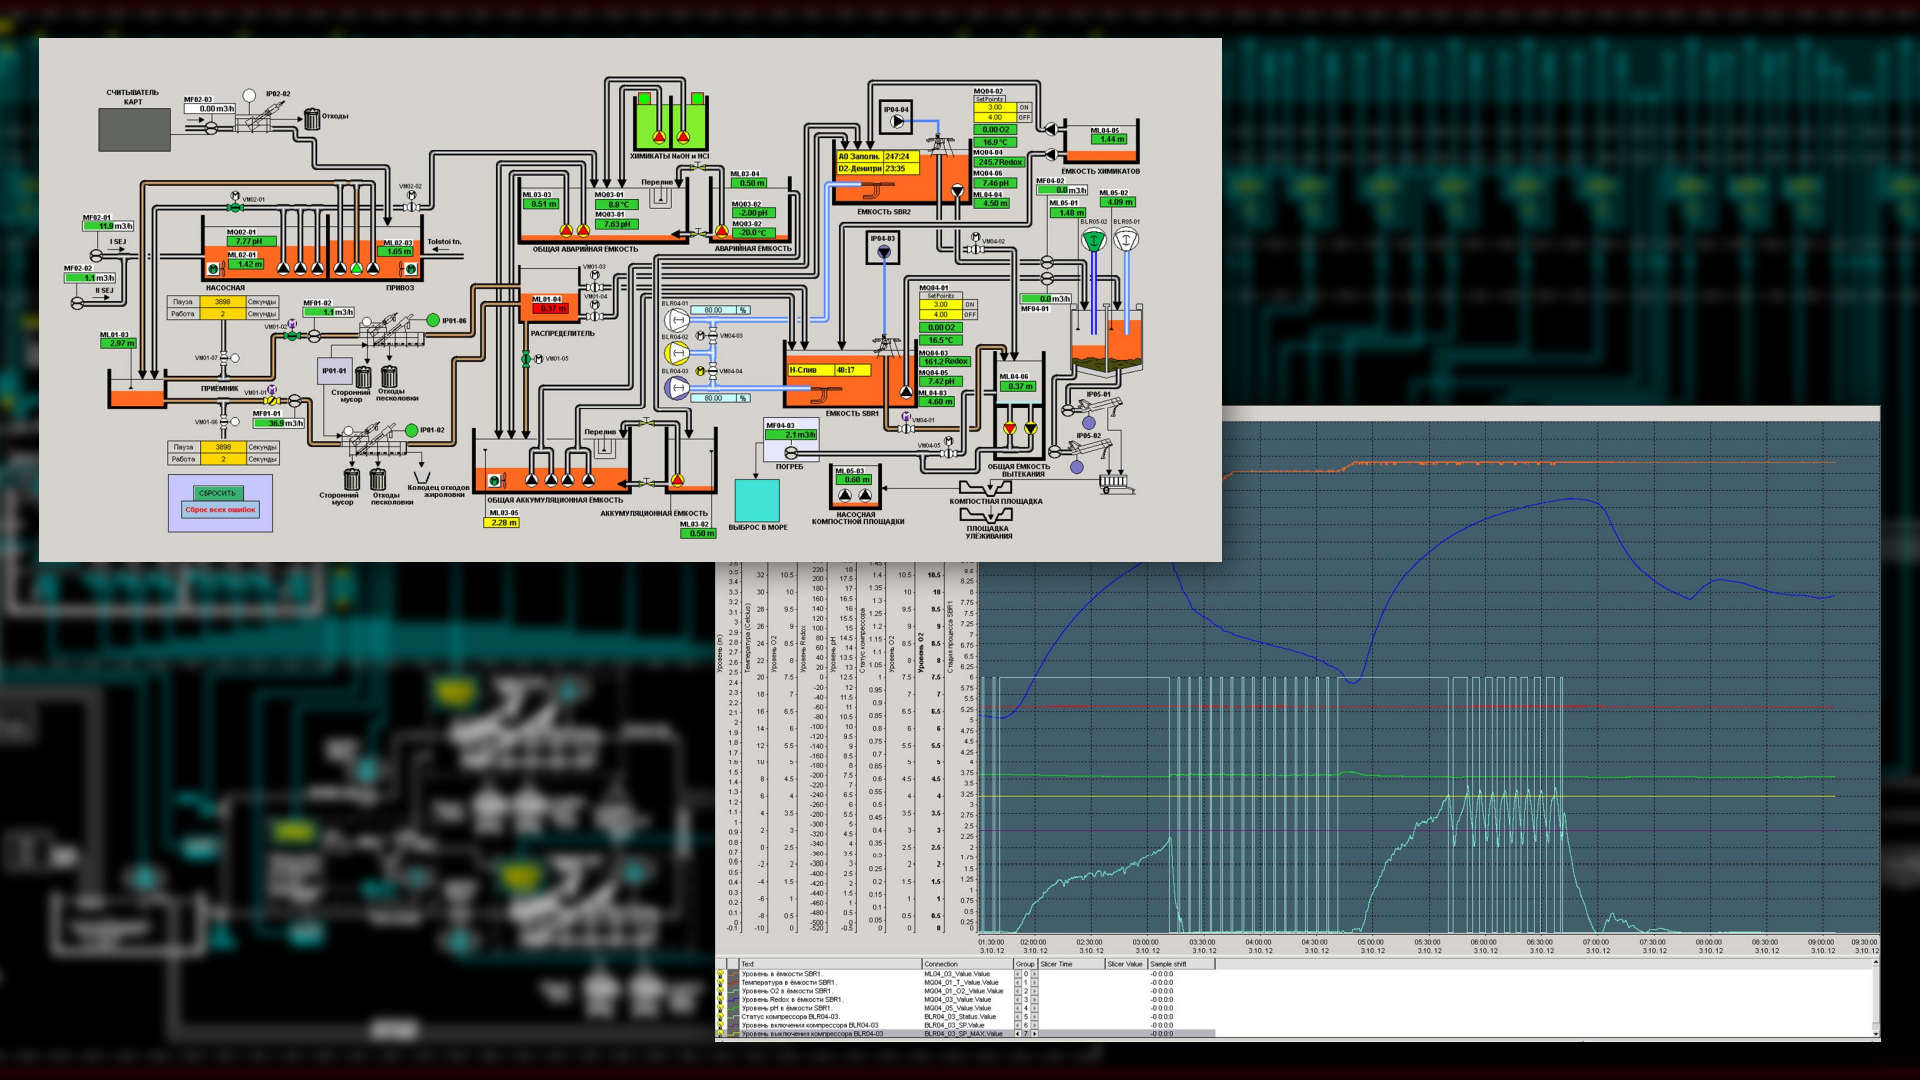The image size is (1920, 1080).
Task: Select blower BLR04-03
Action: click(677, 387)
